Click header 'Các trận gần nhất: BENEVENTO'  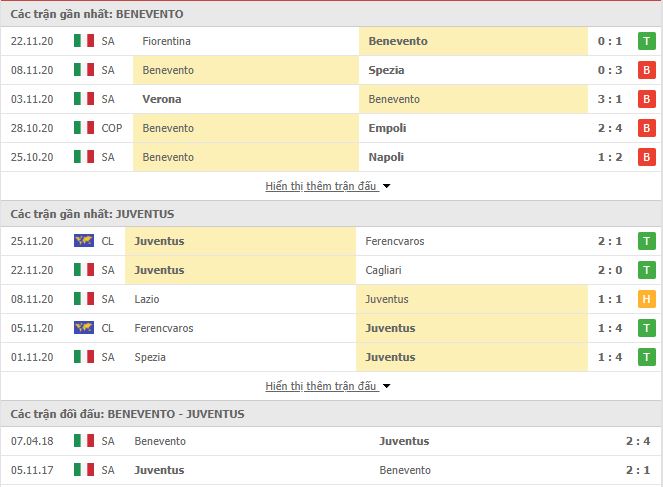tap(97, 14)
